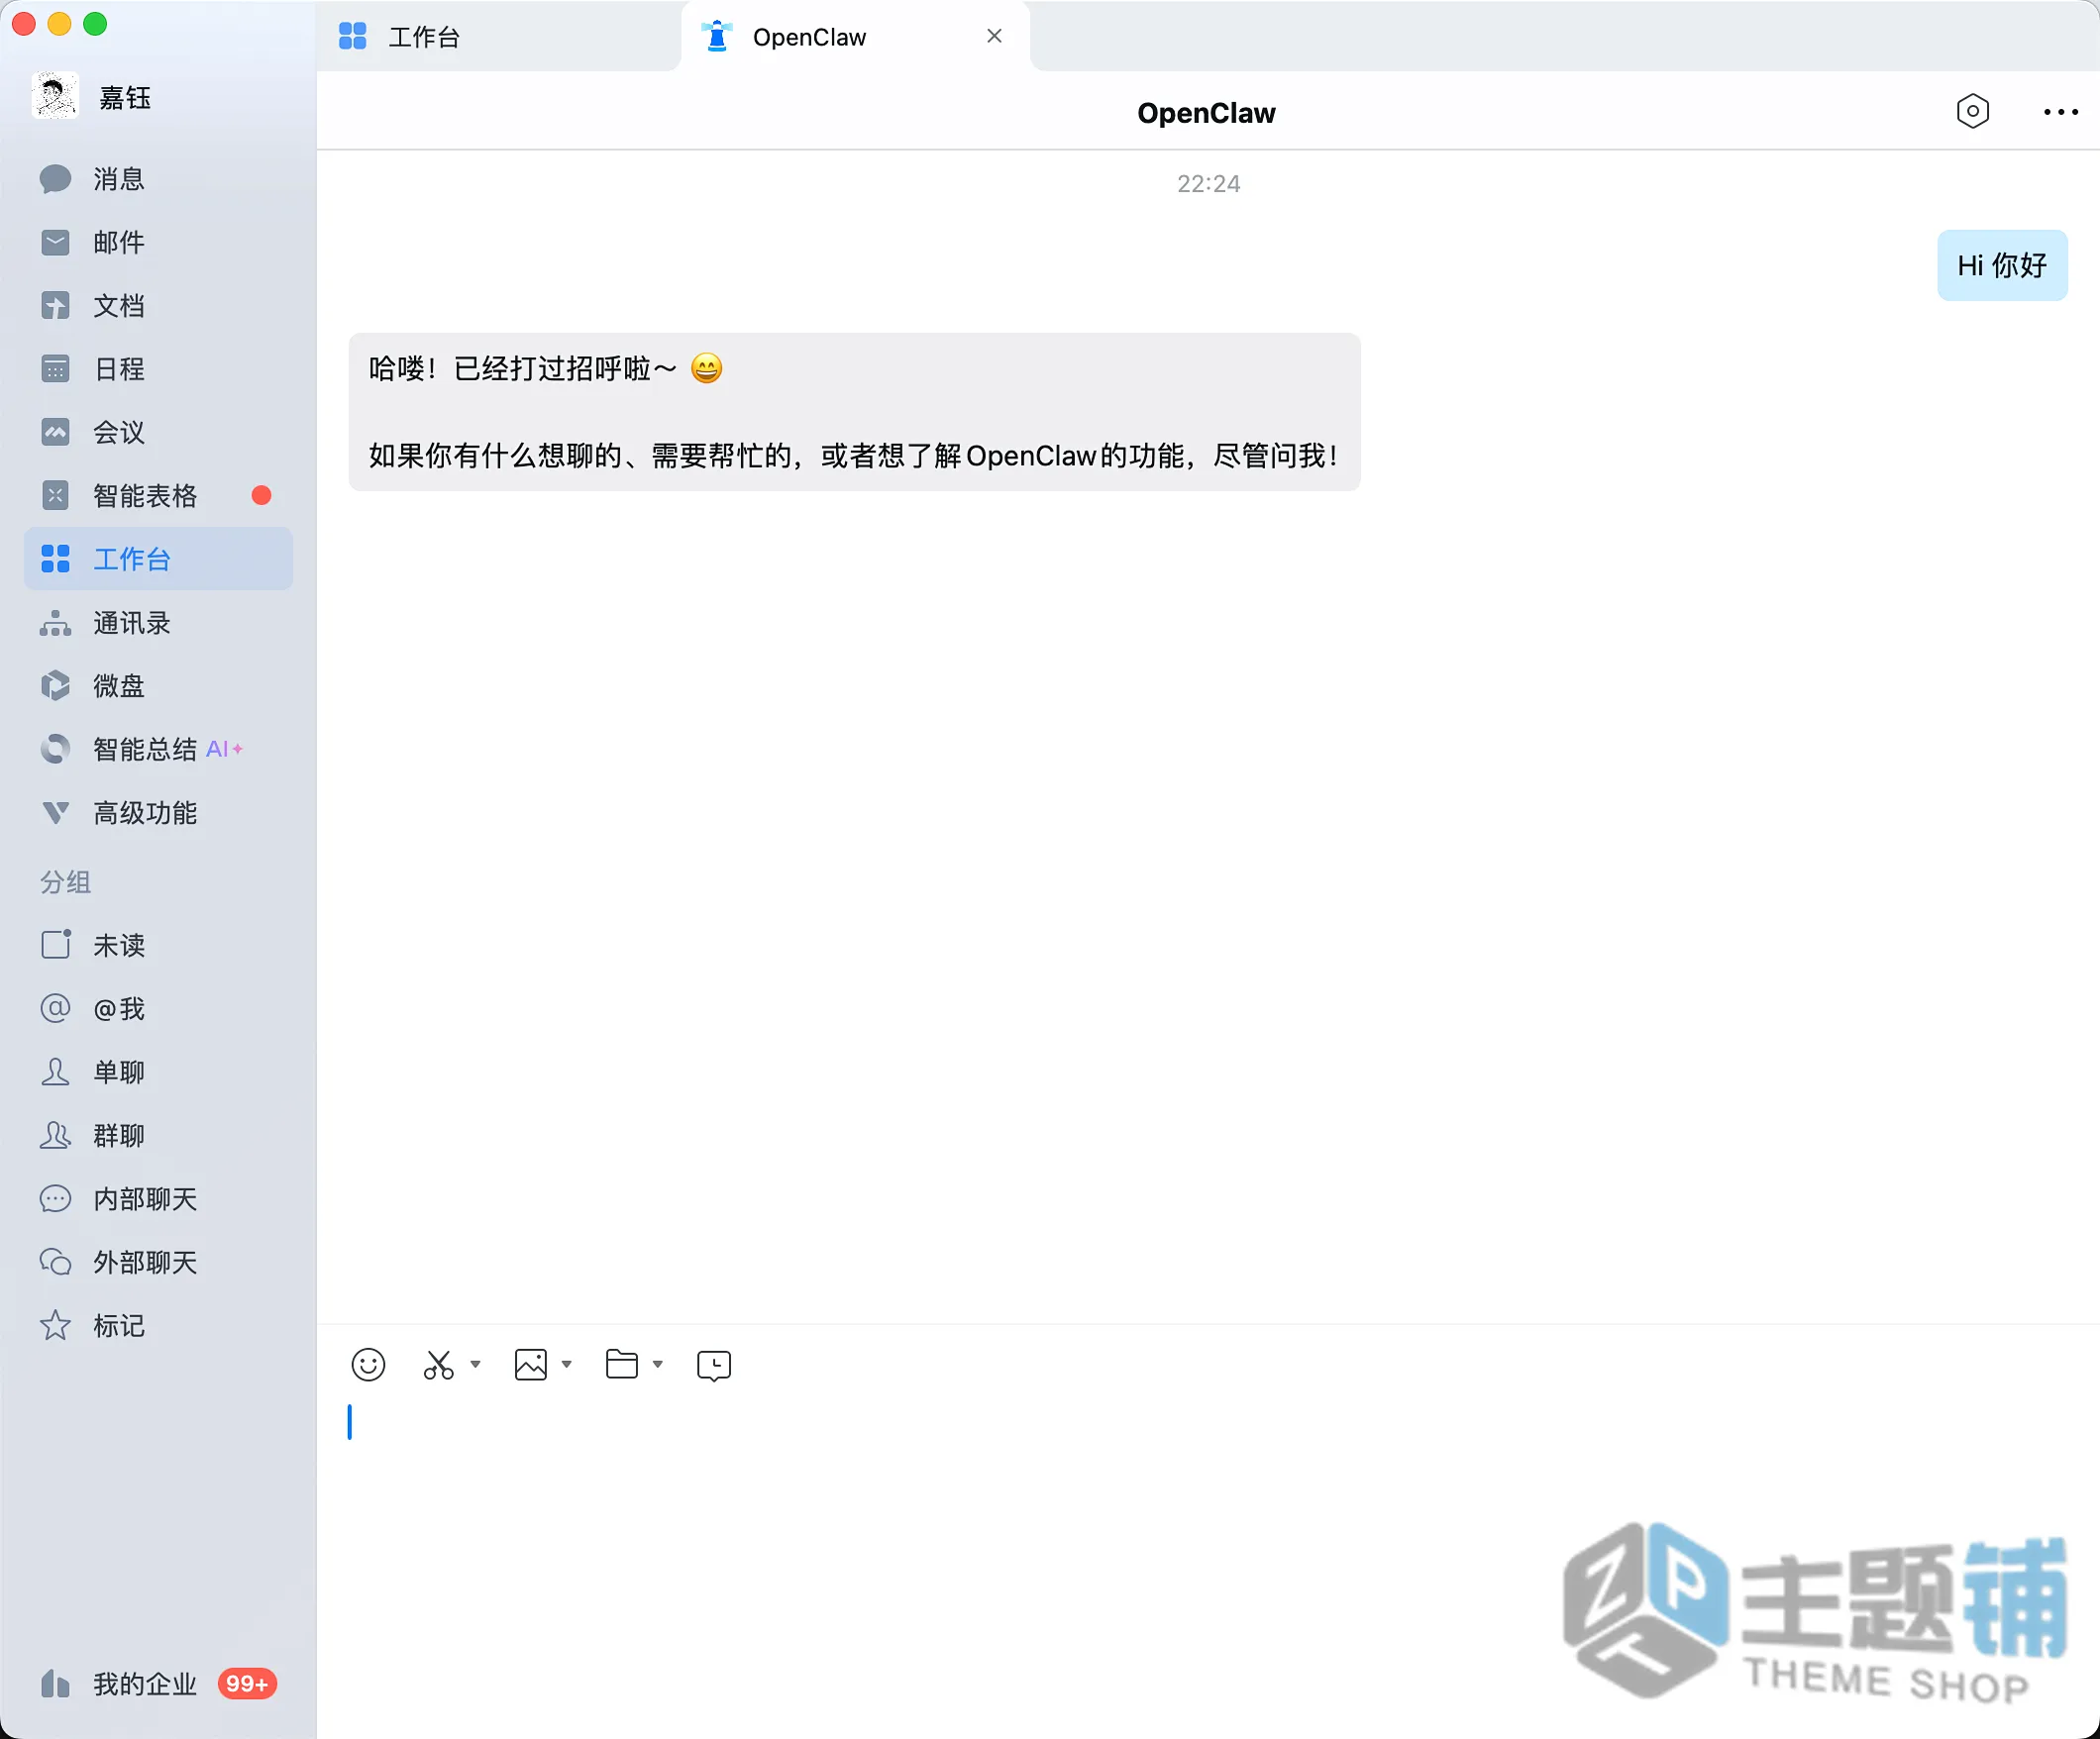Viewport: 2100px width, 1739px height.
Task: Open the 通讯录 contacts section
Action: pos(158,623)
